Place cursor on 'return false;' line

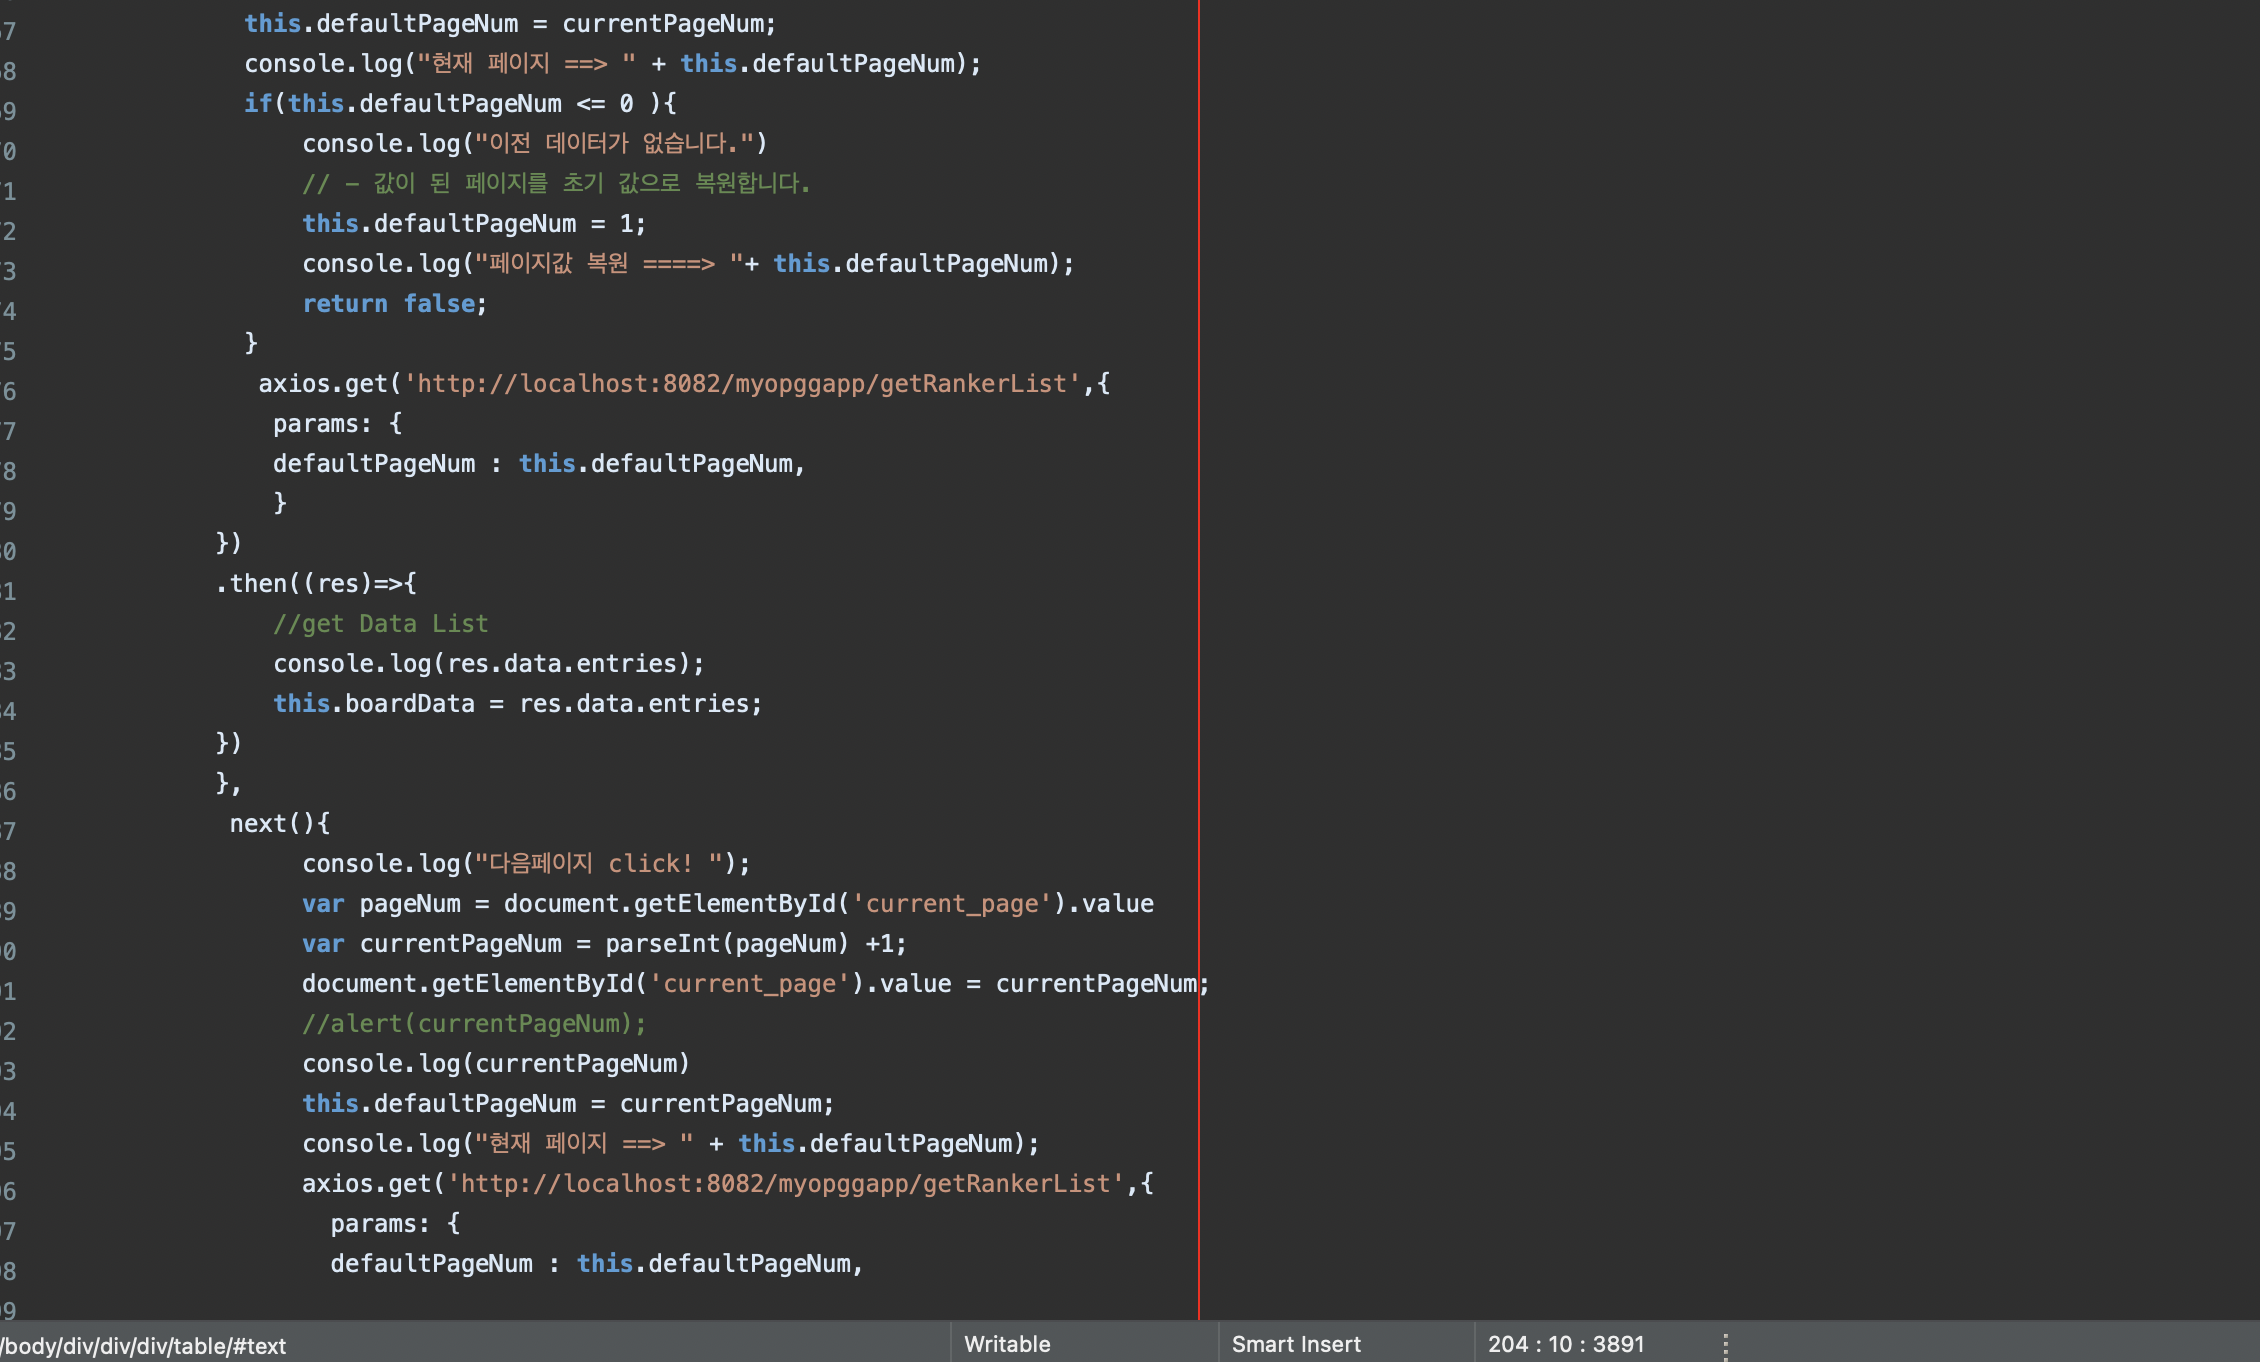point(394,304)
